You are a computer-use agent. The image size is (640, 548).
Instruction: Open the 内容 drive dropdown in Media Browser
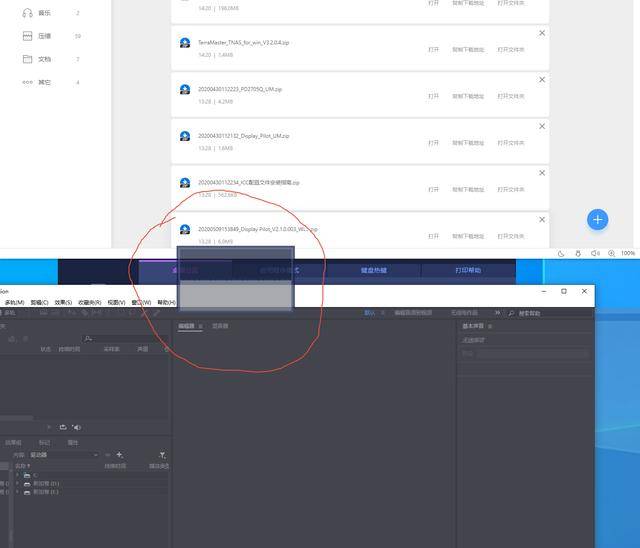(x=64, y=455)
